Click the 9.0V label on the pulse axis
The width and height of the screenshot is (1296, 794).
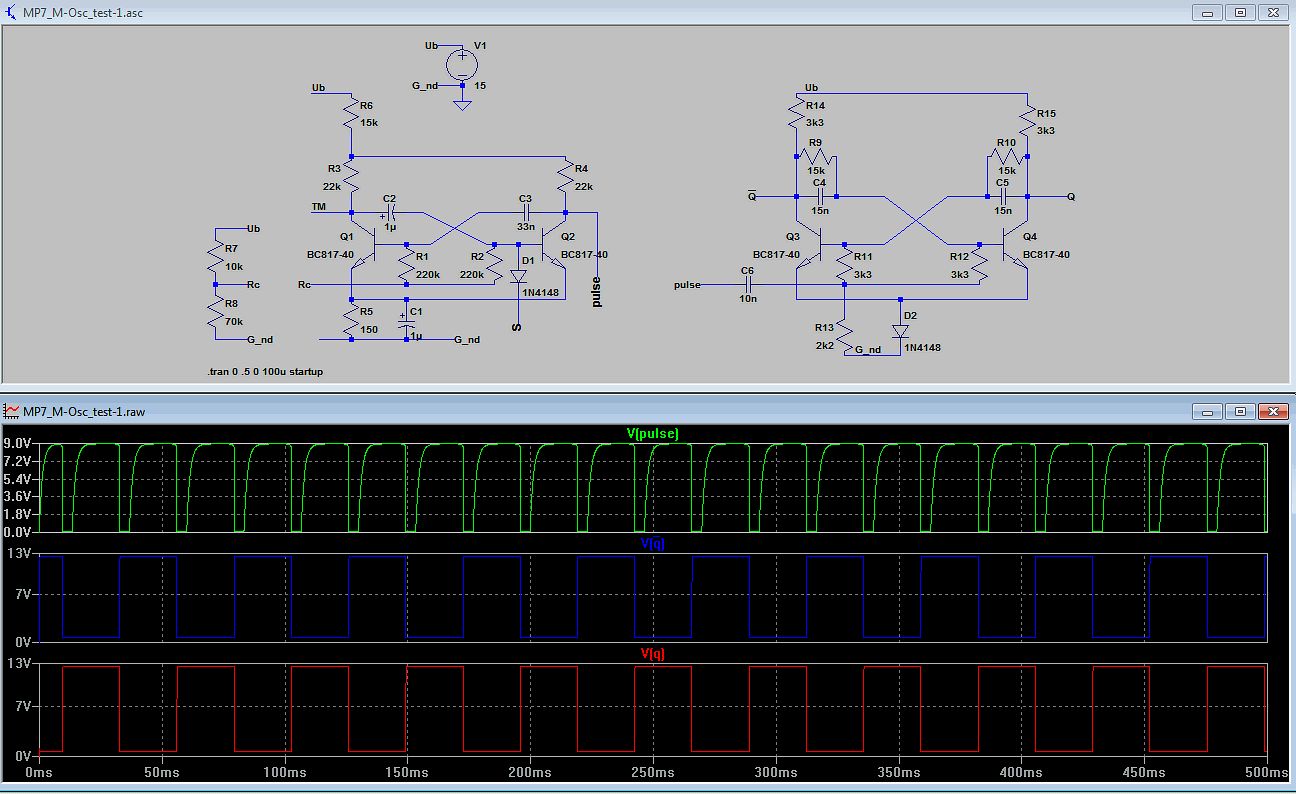click(x=19, y=444)
